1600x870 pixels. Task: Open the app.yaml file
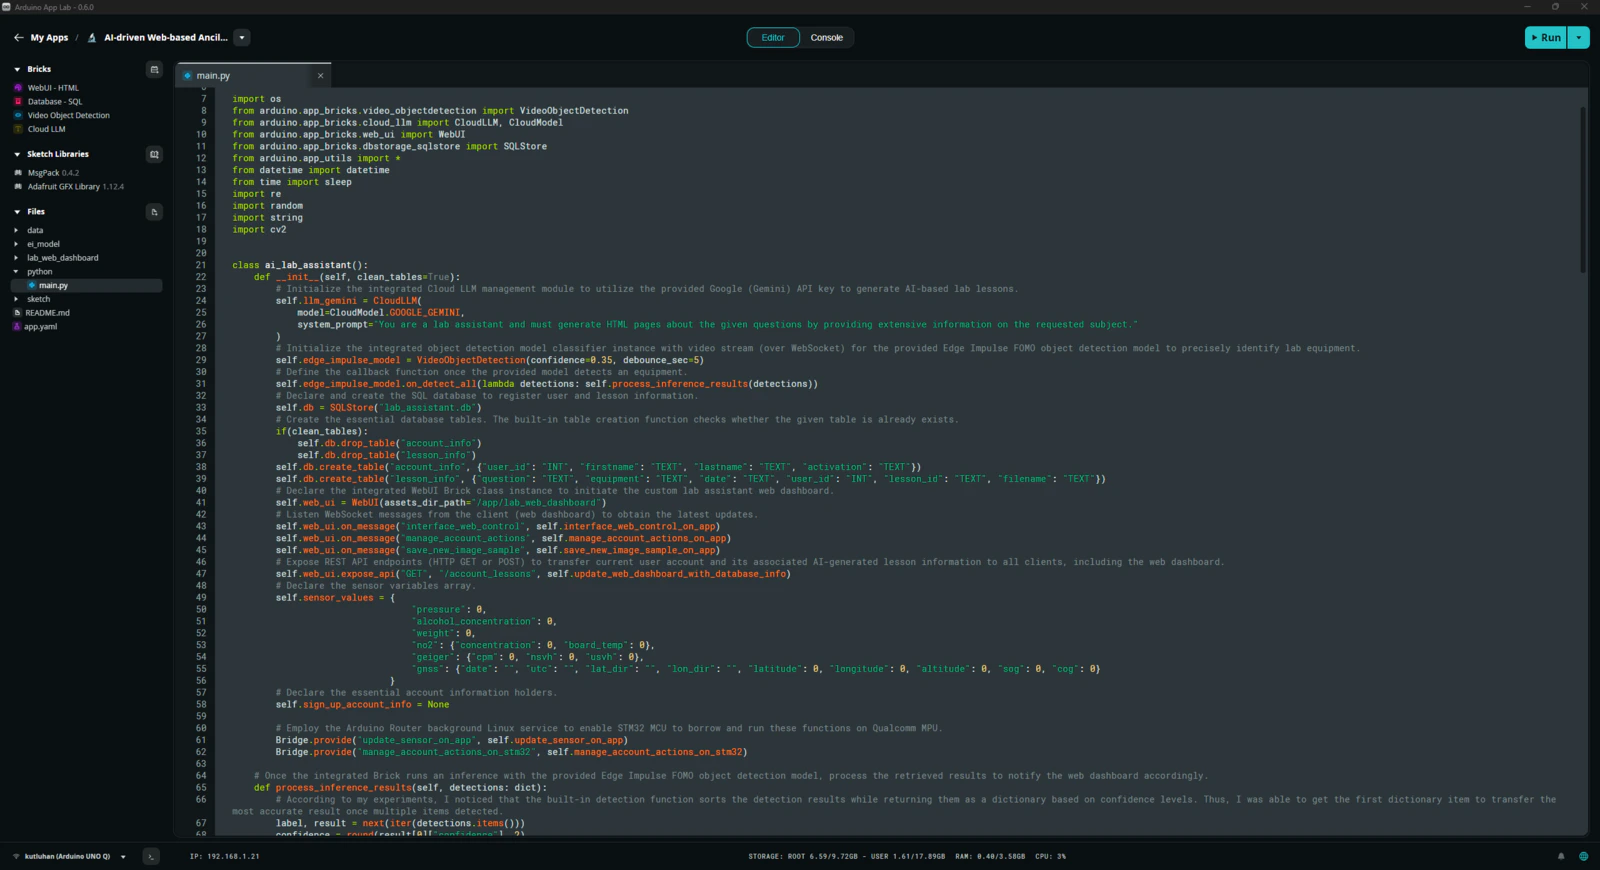point(40,327)
